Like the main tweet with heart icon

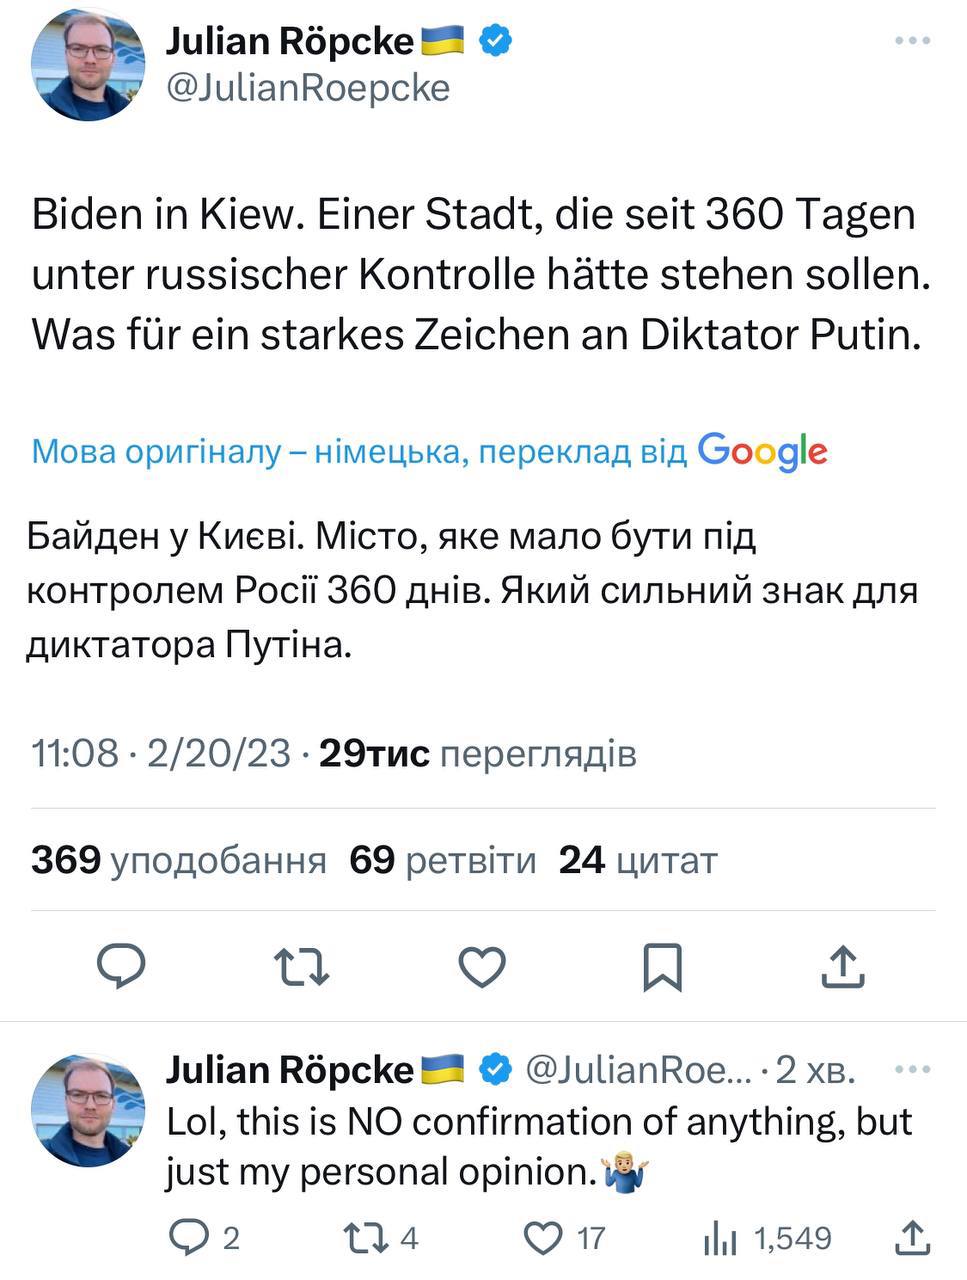(482, 966)
